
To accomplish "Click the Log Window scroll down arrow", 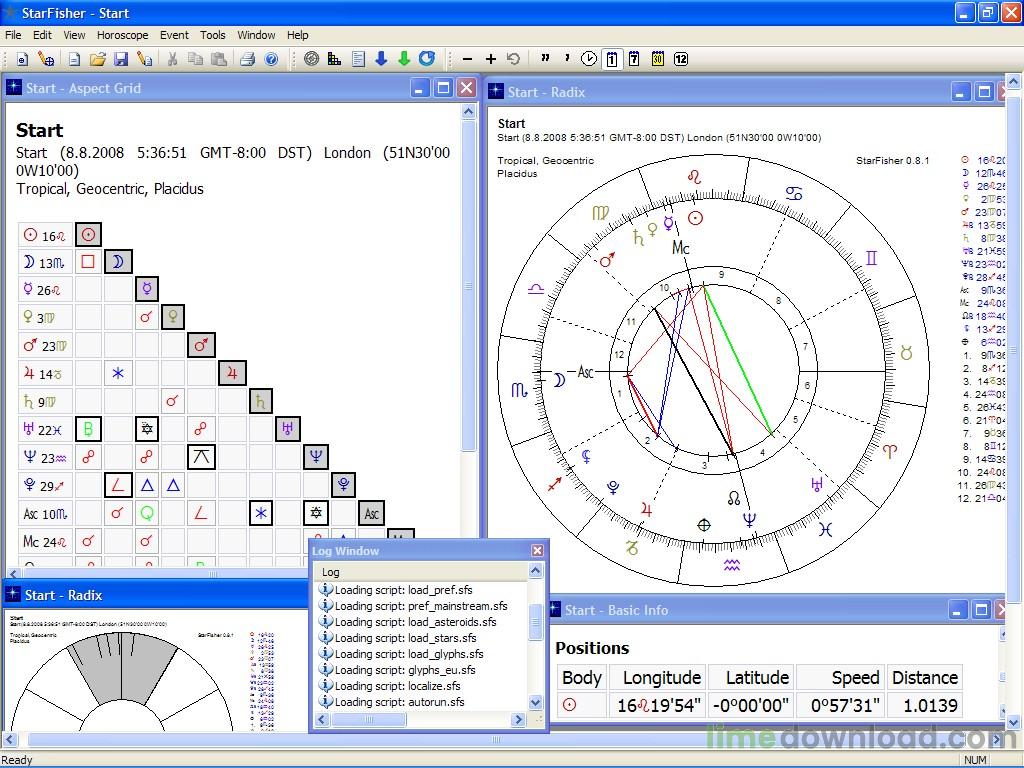I will tap(536, 704).
